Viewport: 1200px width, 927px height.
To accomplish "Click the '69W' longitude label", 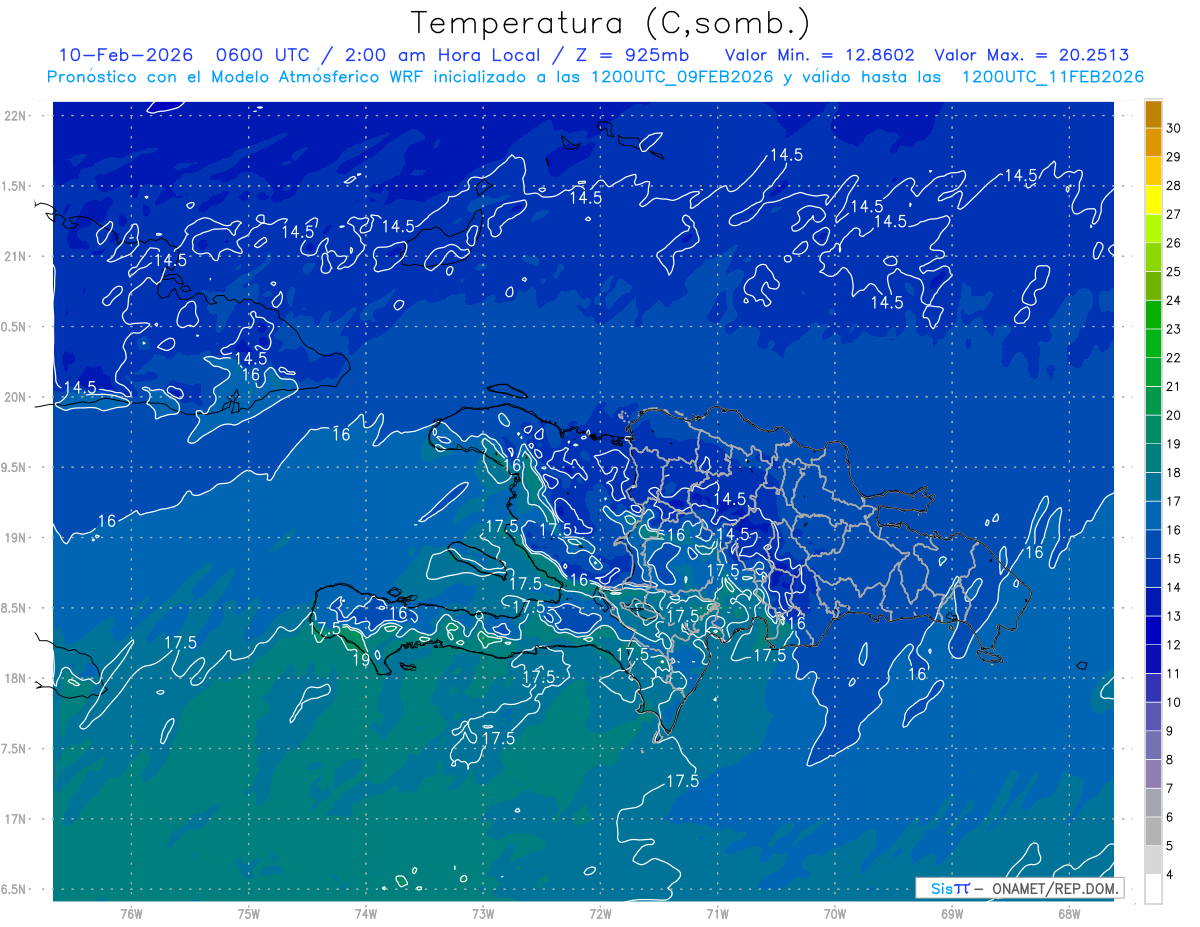I will click(x=951, y=914).
